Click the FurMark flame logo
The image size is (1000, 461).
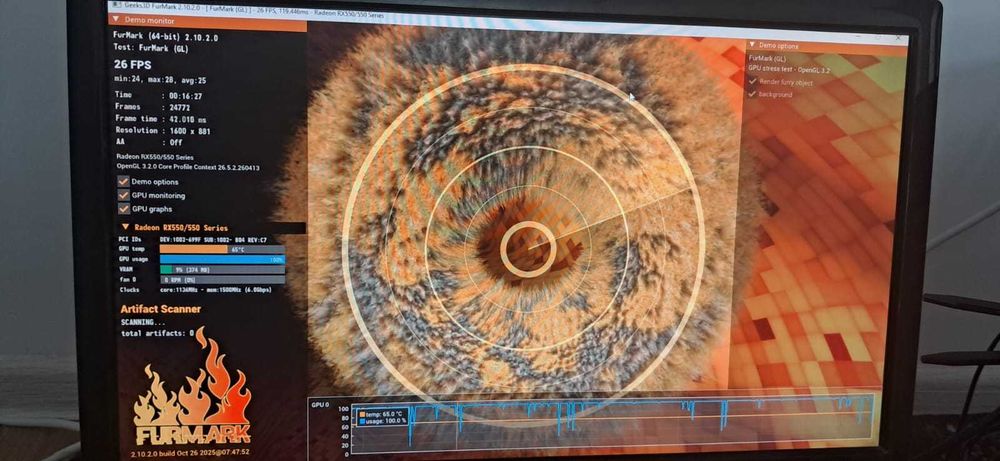[x=192, y=387]
